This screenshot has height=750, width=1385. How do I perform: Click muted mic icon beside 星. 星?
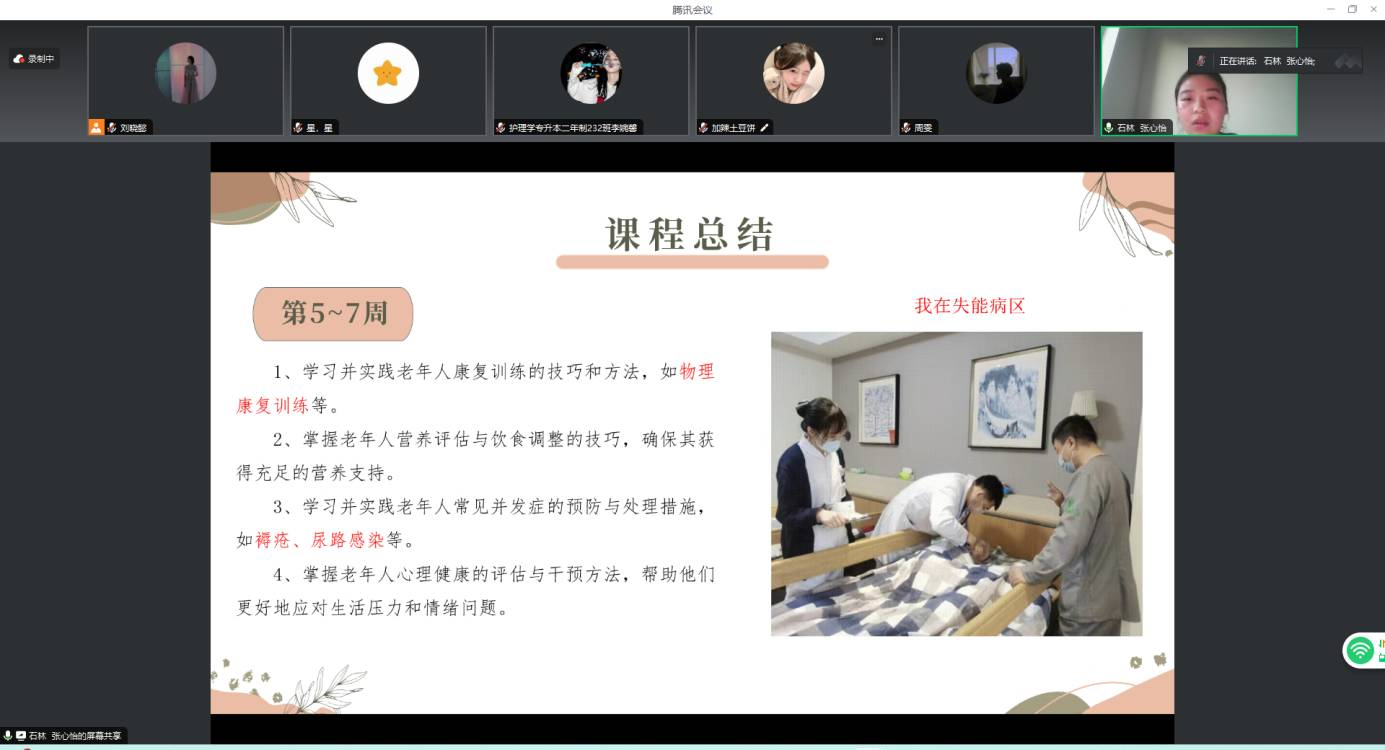tap(298, 128)
